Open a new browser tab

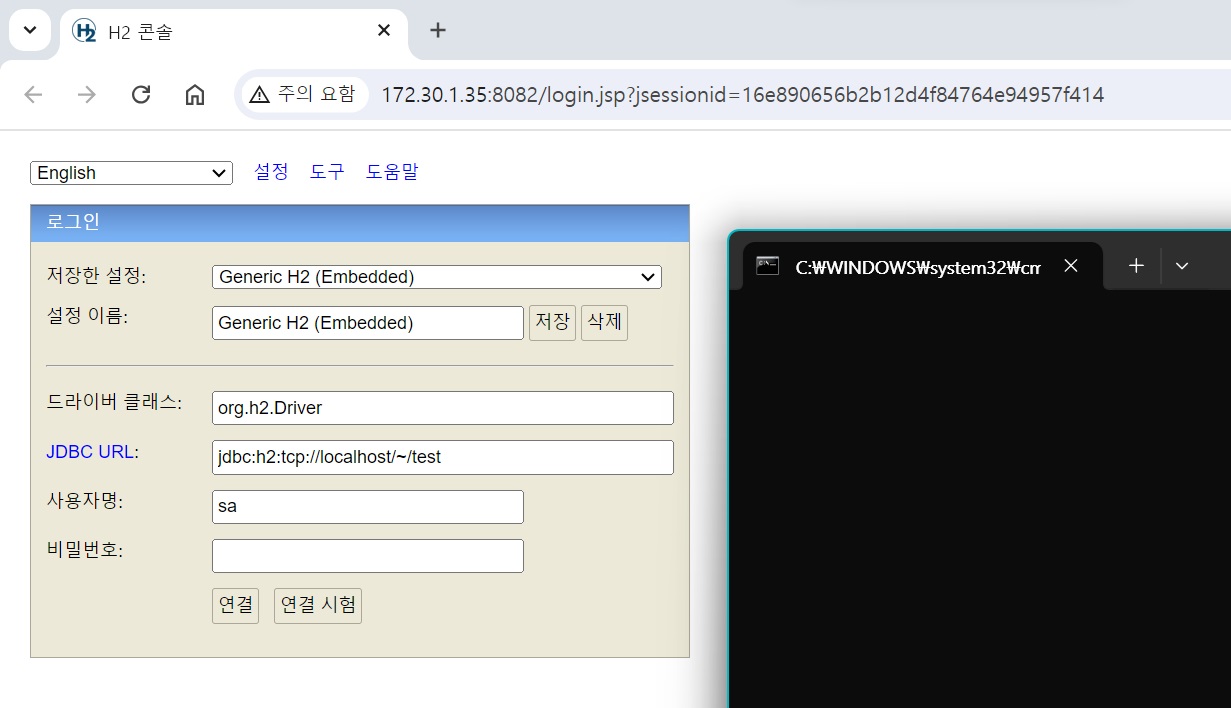(x=437, y=30)
